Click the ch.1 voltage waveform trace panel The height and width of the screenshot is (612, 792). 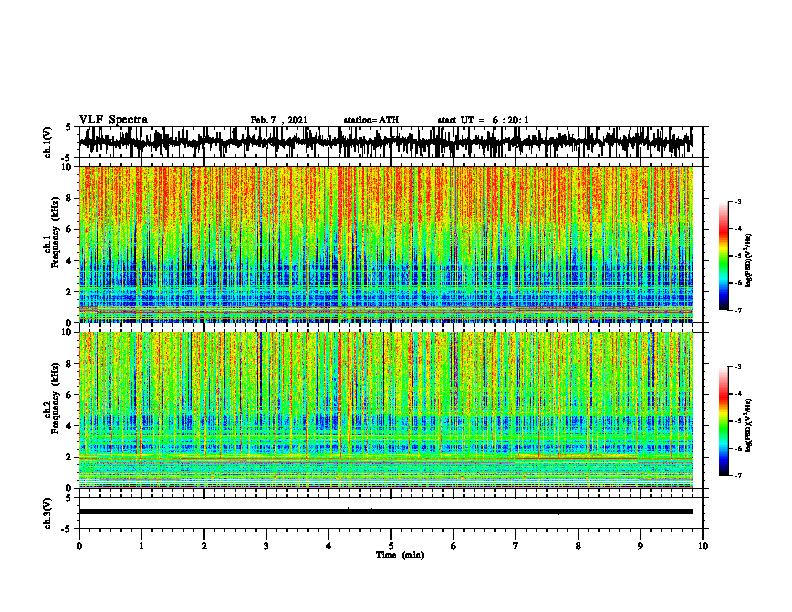391,142
